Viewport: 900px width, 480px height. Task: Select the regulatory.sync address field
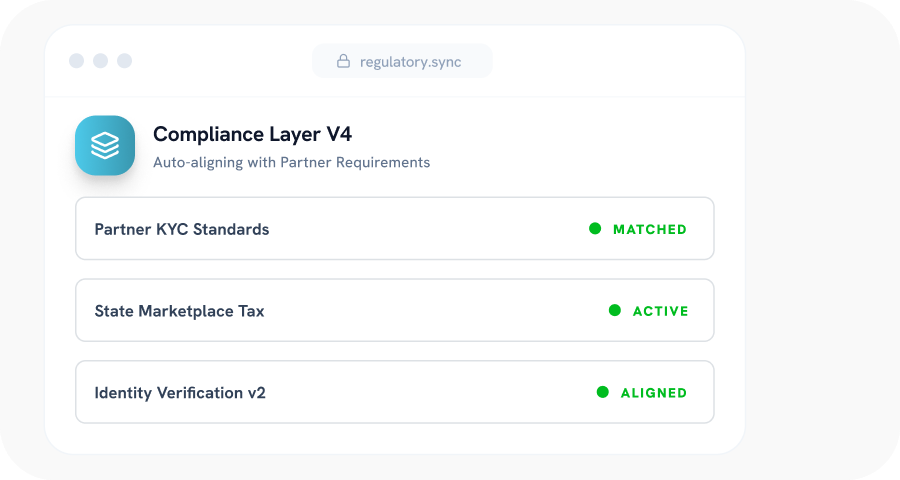coord(412,61)
